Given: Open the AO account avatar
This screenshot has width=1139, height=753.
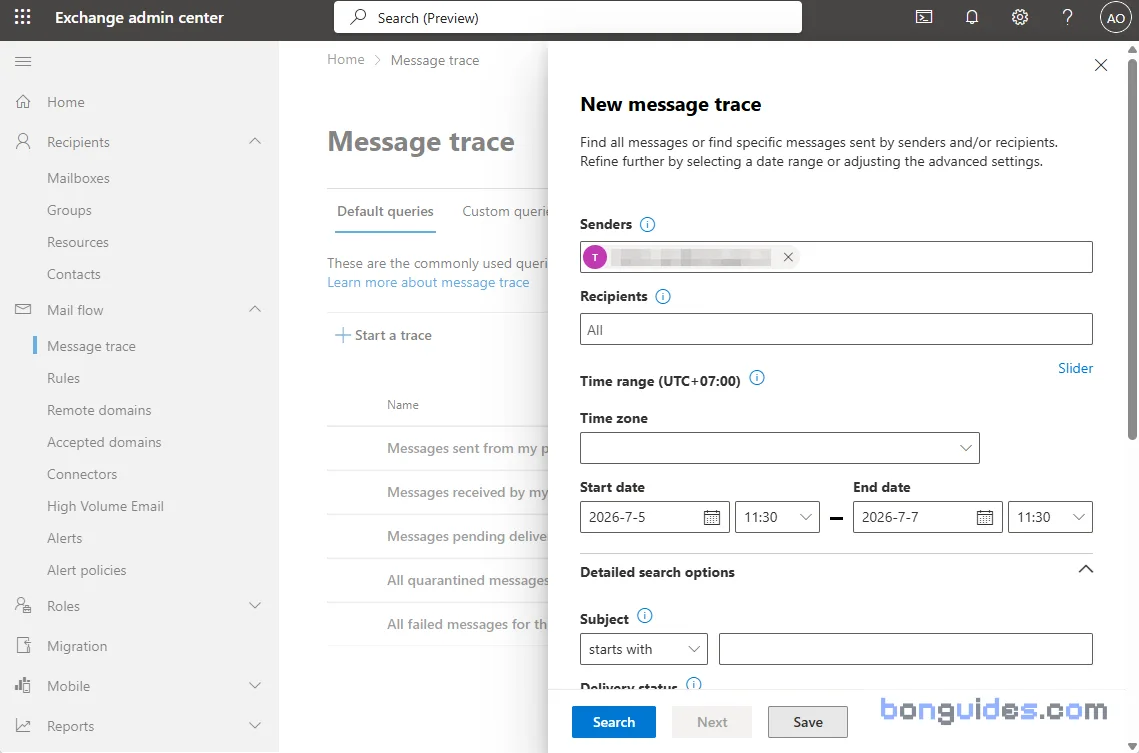Looking at the screenshot, I should [1116, 18].
